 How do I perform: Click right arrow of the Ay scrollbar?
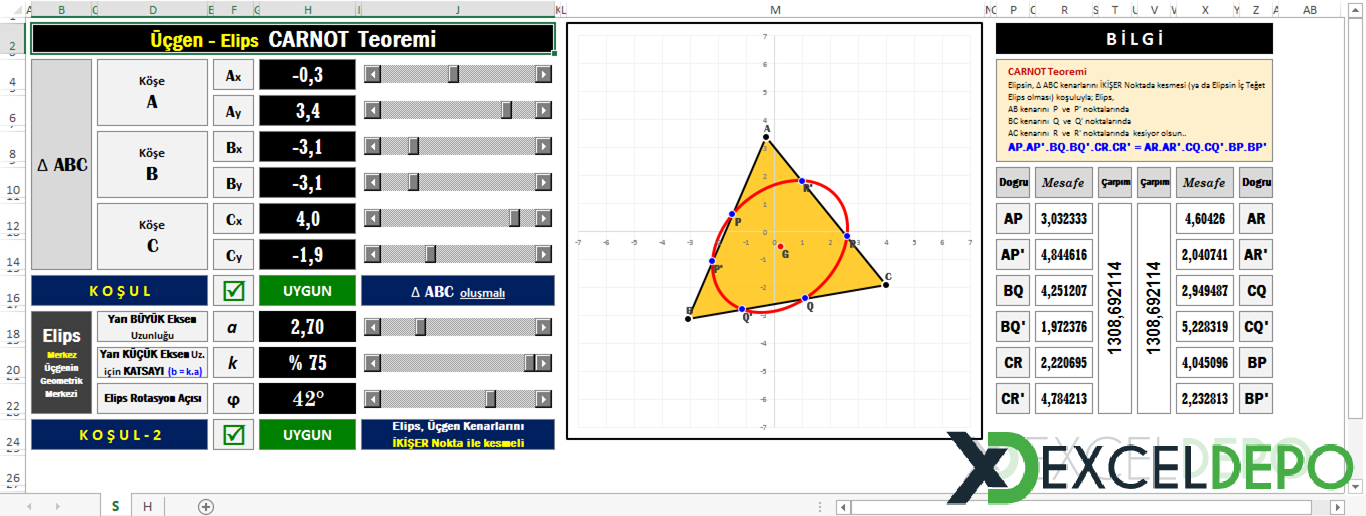[544, 110]
